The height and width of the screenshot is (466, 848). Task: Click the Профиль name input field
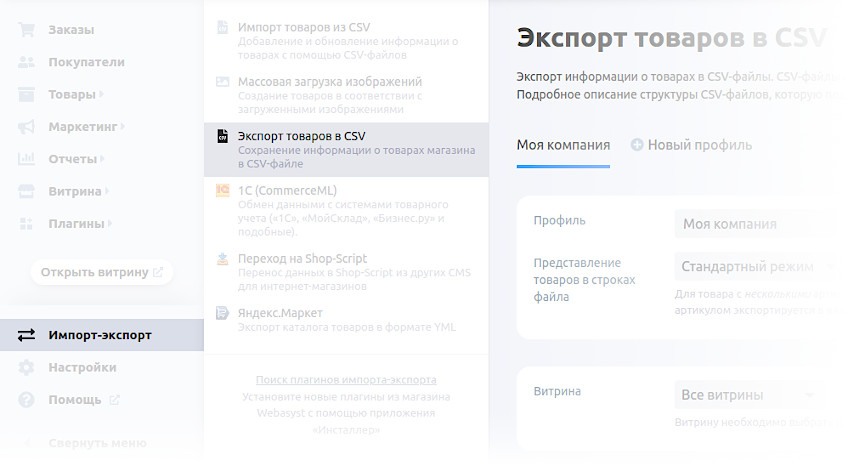pos(754,224)
